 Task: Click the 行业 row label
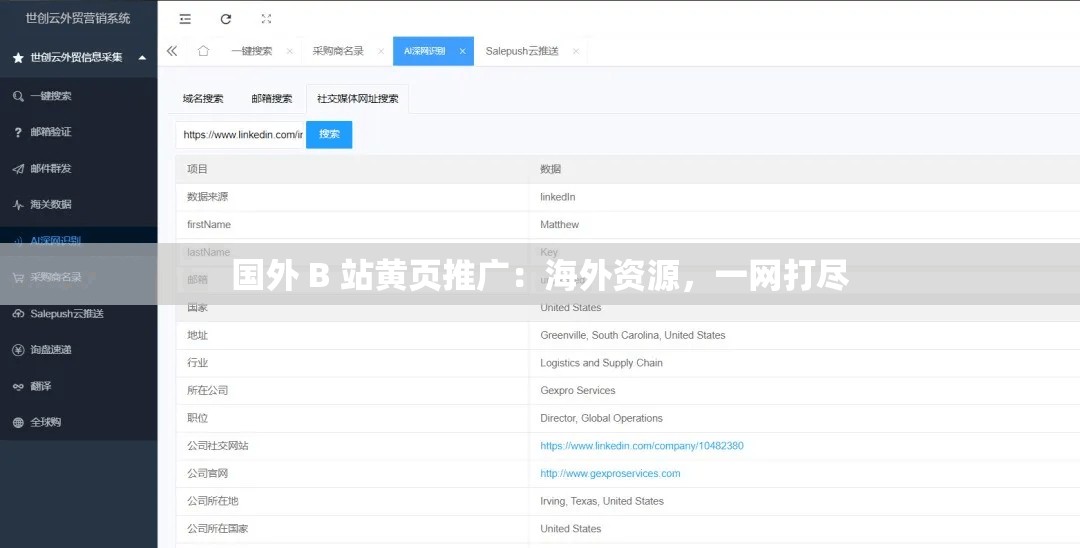[197, 363]
